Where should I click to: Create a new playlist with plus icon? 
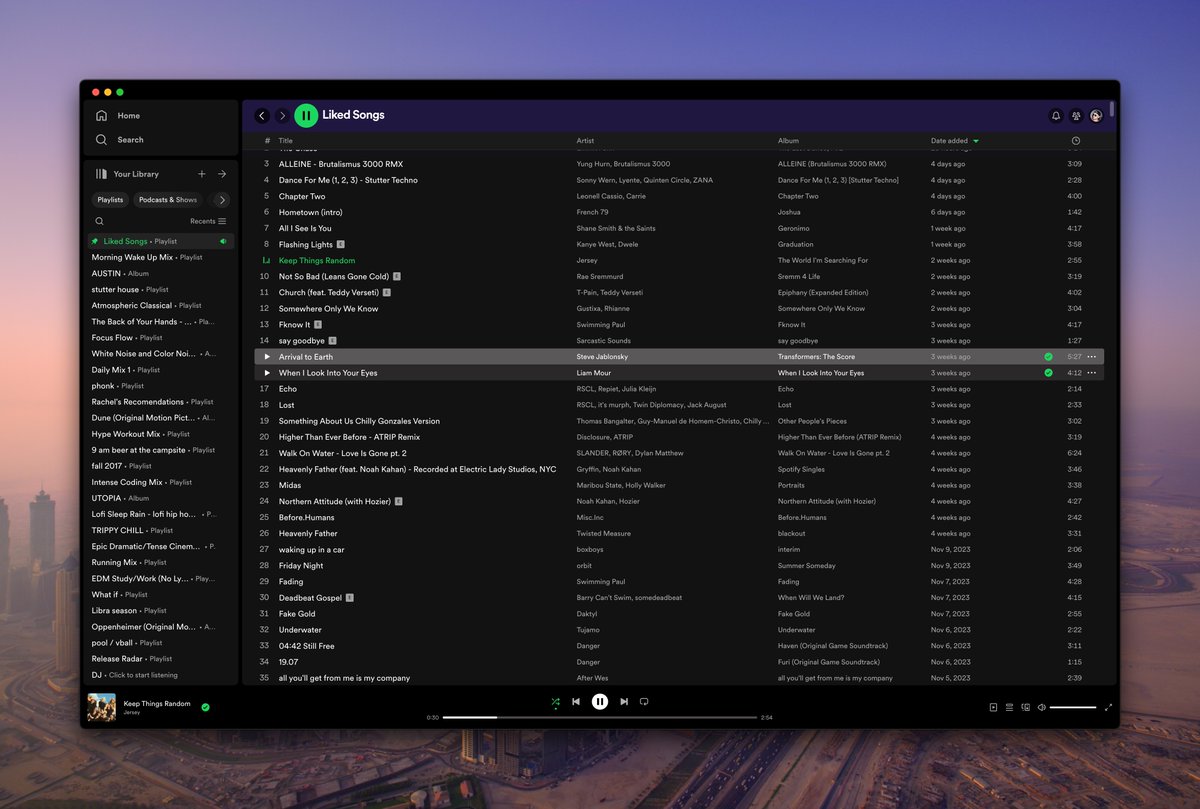point(202,174)
